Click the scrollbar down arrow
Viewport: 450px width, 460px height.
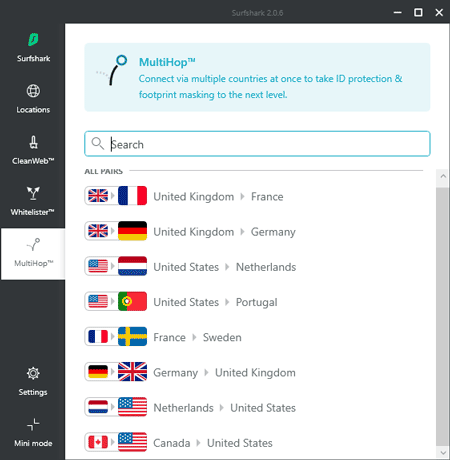pyautogui.click(x=443, y=453)
